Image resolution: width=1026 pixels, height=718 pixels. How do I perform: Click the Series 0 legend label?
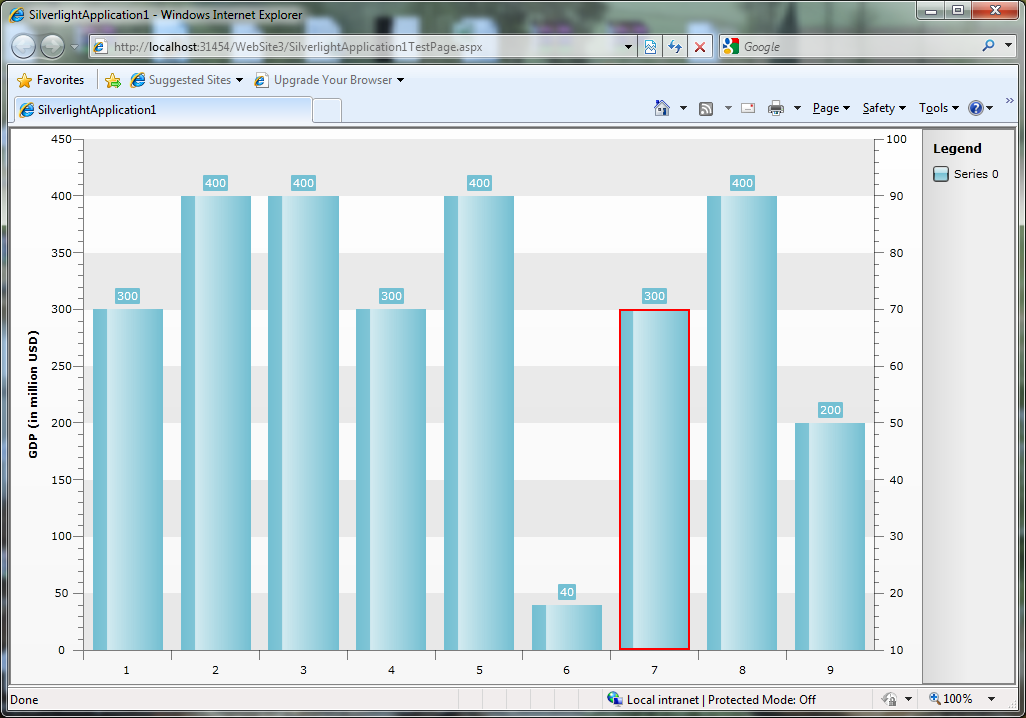(976, 174)
